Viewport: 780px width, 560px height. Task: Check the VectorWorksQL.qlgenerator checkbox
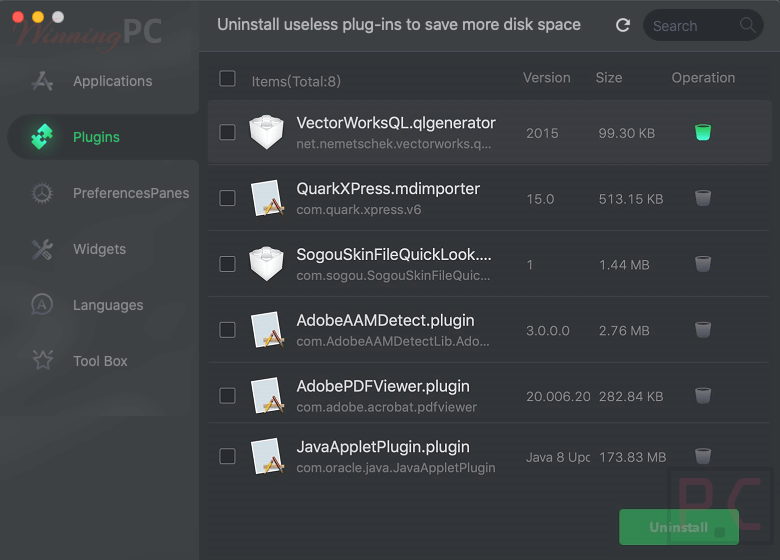(x=227, y=132)
